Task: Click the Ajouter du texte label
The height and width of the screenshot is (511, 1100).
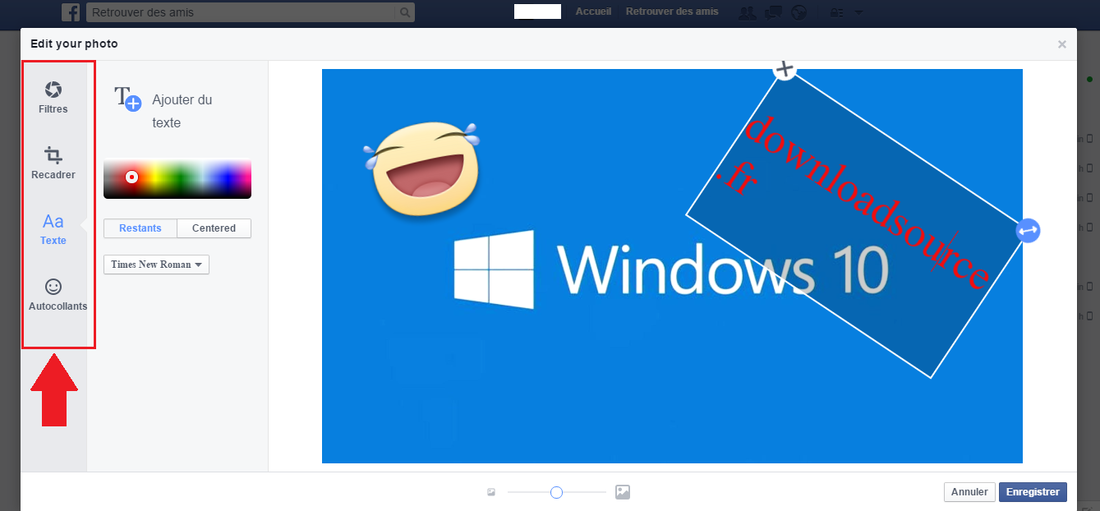Action: tap(182, 111)
